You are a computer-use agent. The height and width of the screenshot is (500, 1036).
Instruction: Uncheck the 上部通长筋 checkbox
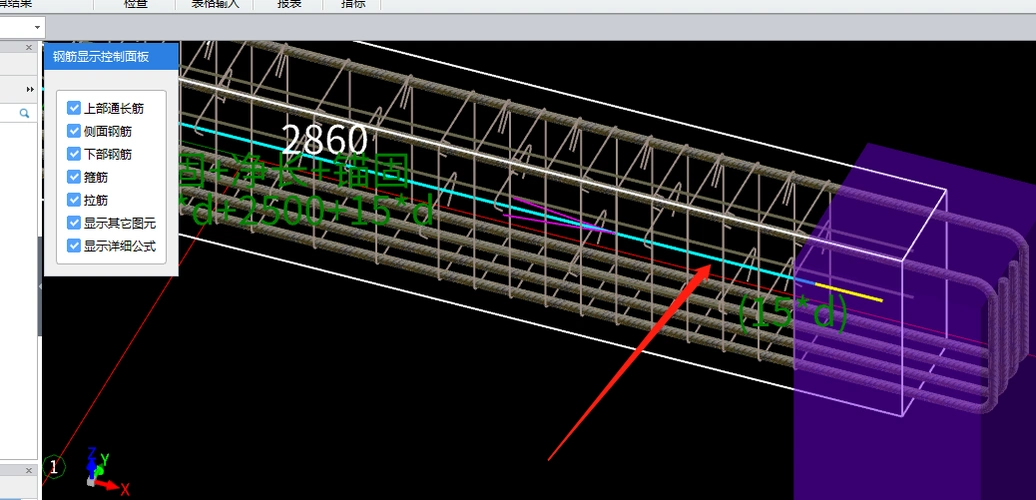tap(74, 108)
